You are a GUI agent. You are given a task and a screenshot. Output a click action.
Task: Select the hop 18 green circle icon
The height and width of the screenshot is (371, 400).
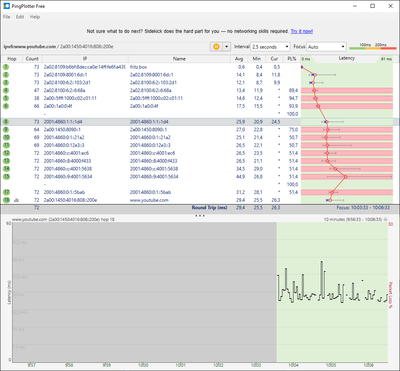click(6, 200)
